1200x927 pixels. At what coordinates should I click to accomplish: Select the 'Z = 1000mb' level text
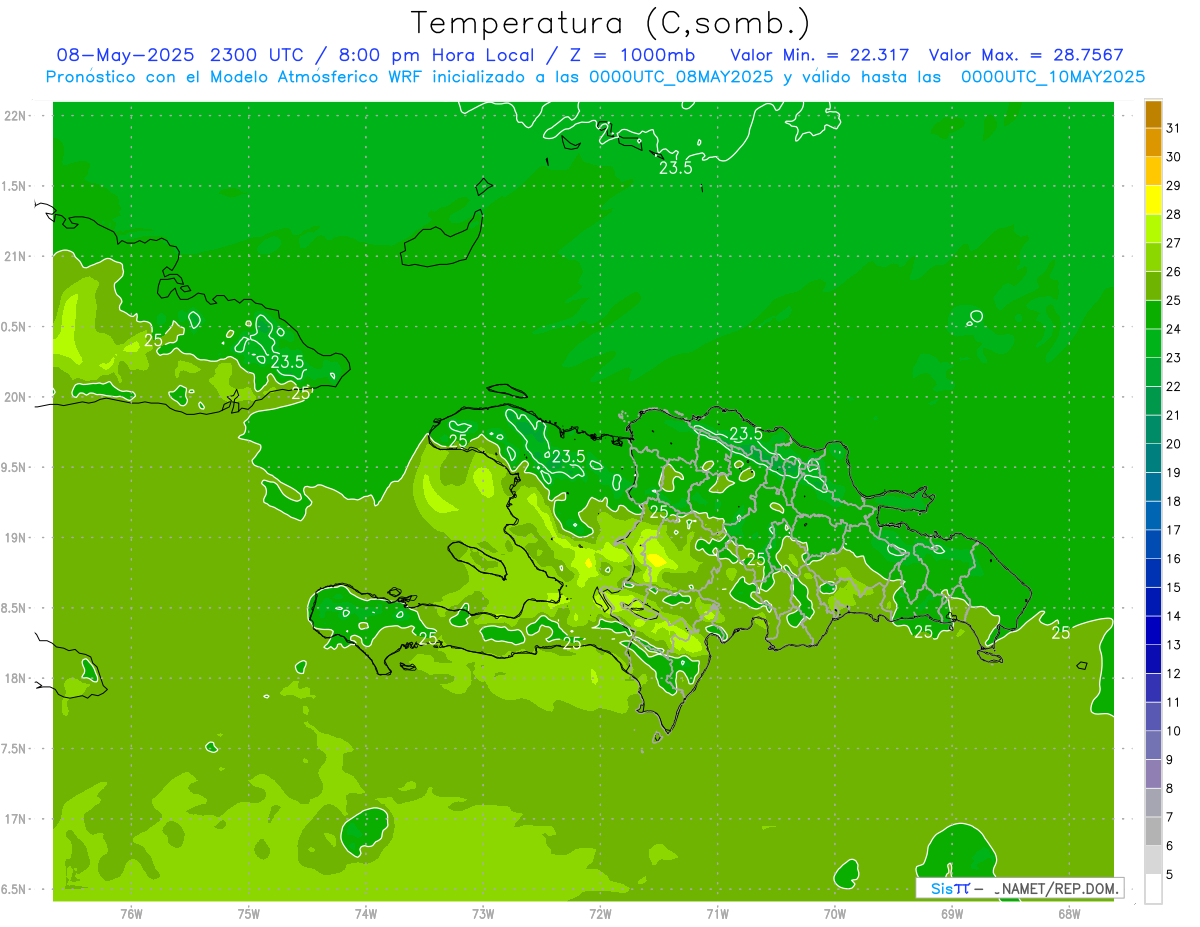point(632,54)
